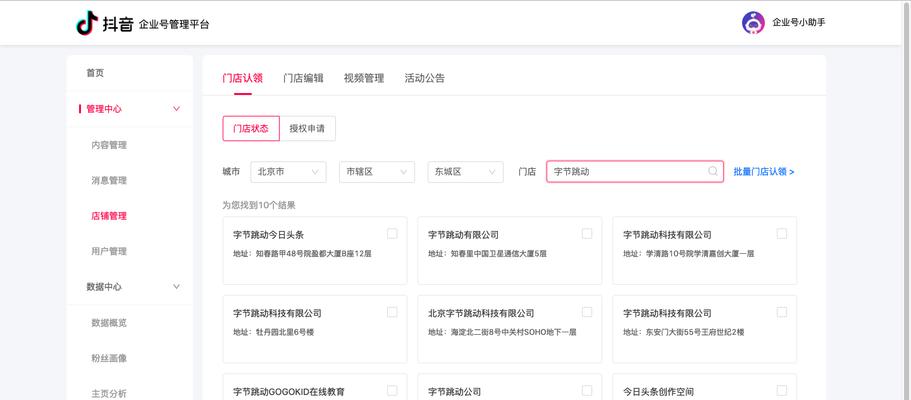Image resolution: width=911 pixels, height=400 pixels.
Task: Switch to the 门店编辑 tab
Action: pos(303,78)
